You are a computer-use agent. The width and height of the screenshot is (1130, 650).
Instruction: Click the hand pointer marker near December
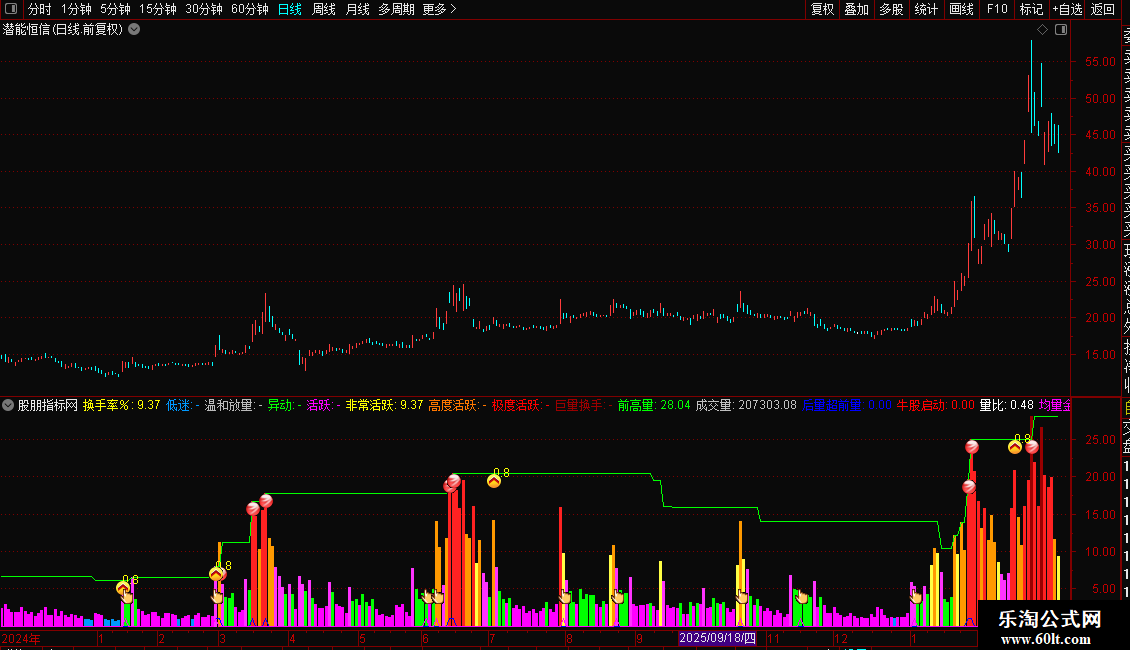pos(801,597)
